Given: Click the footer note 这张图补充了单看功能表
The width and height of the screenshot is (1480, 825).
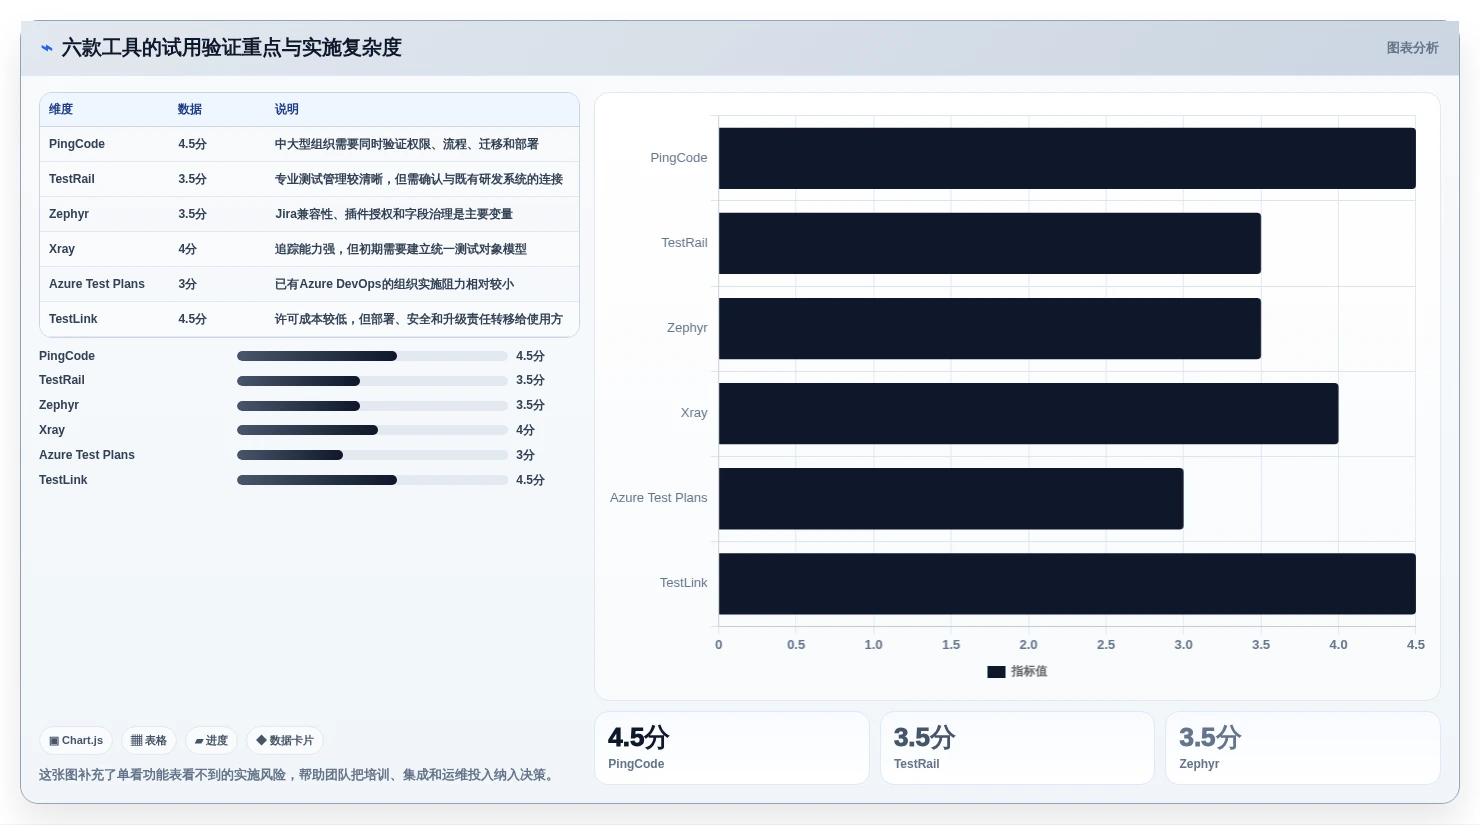Looking at the screenshot, I should click(298, 775).
